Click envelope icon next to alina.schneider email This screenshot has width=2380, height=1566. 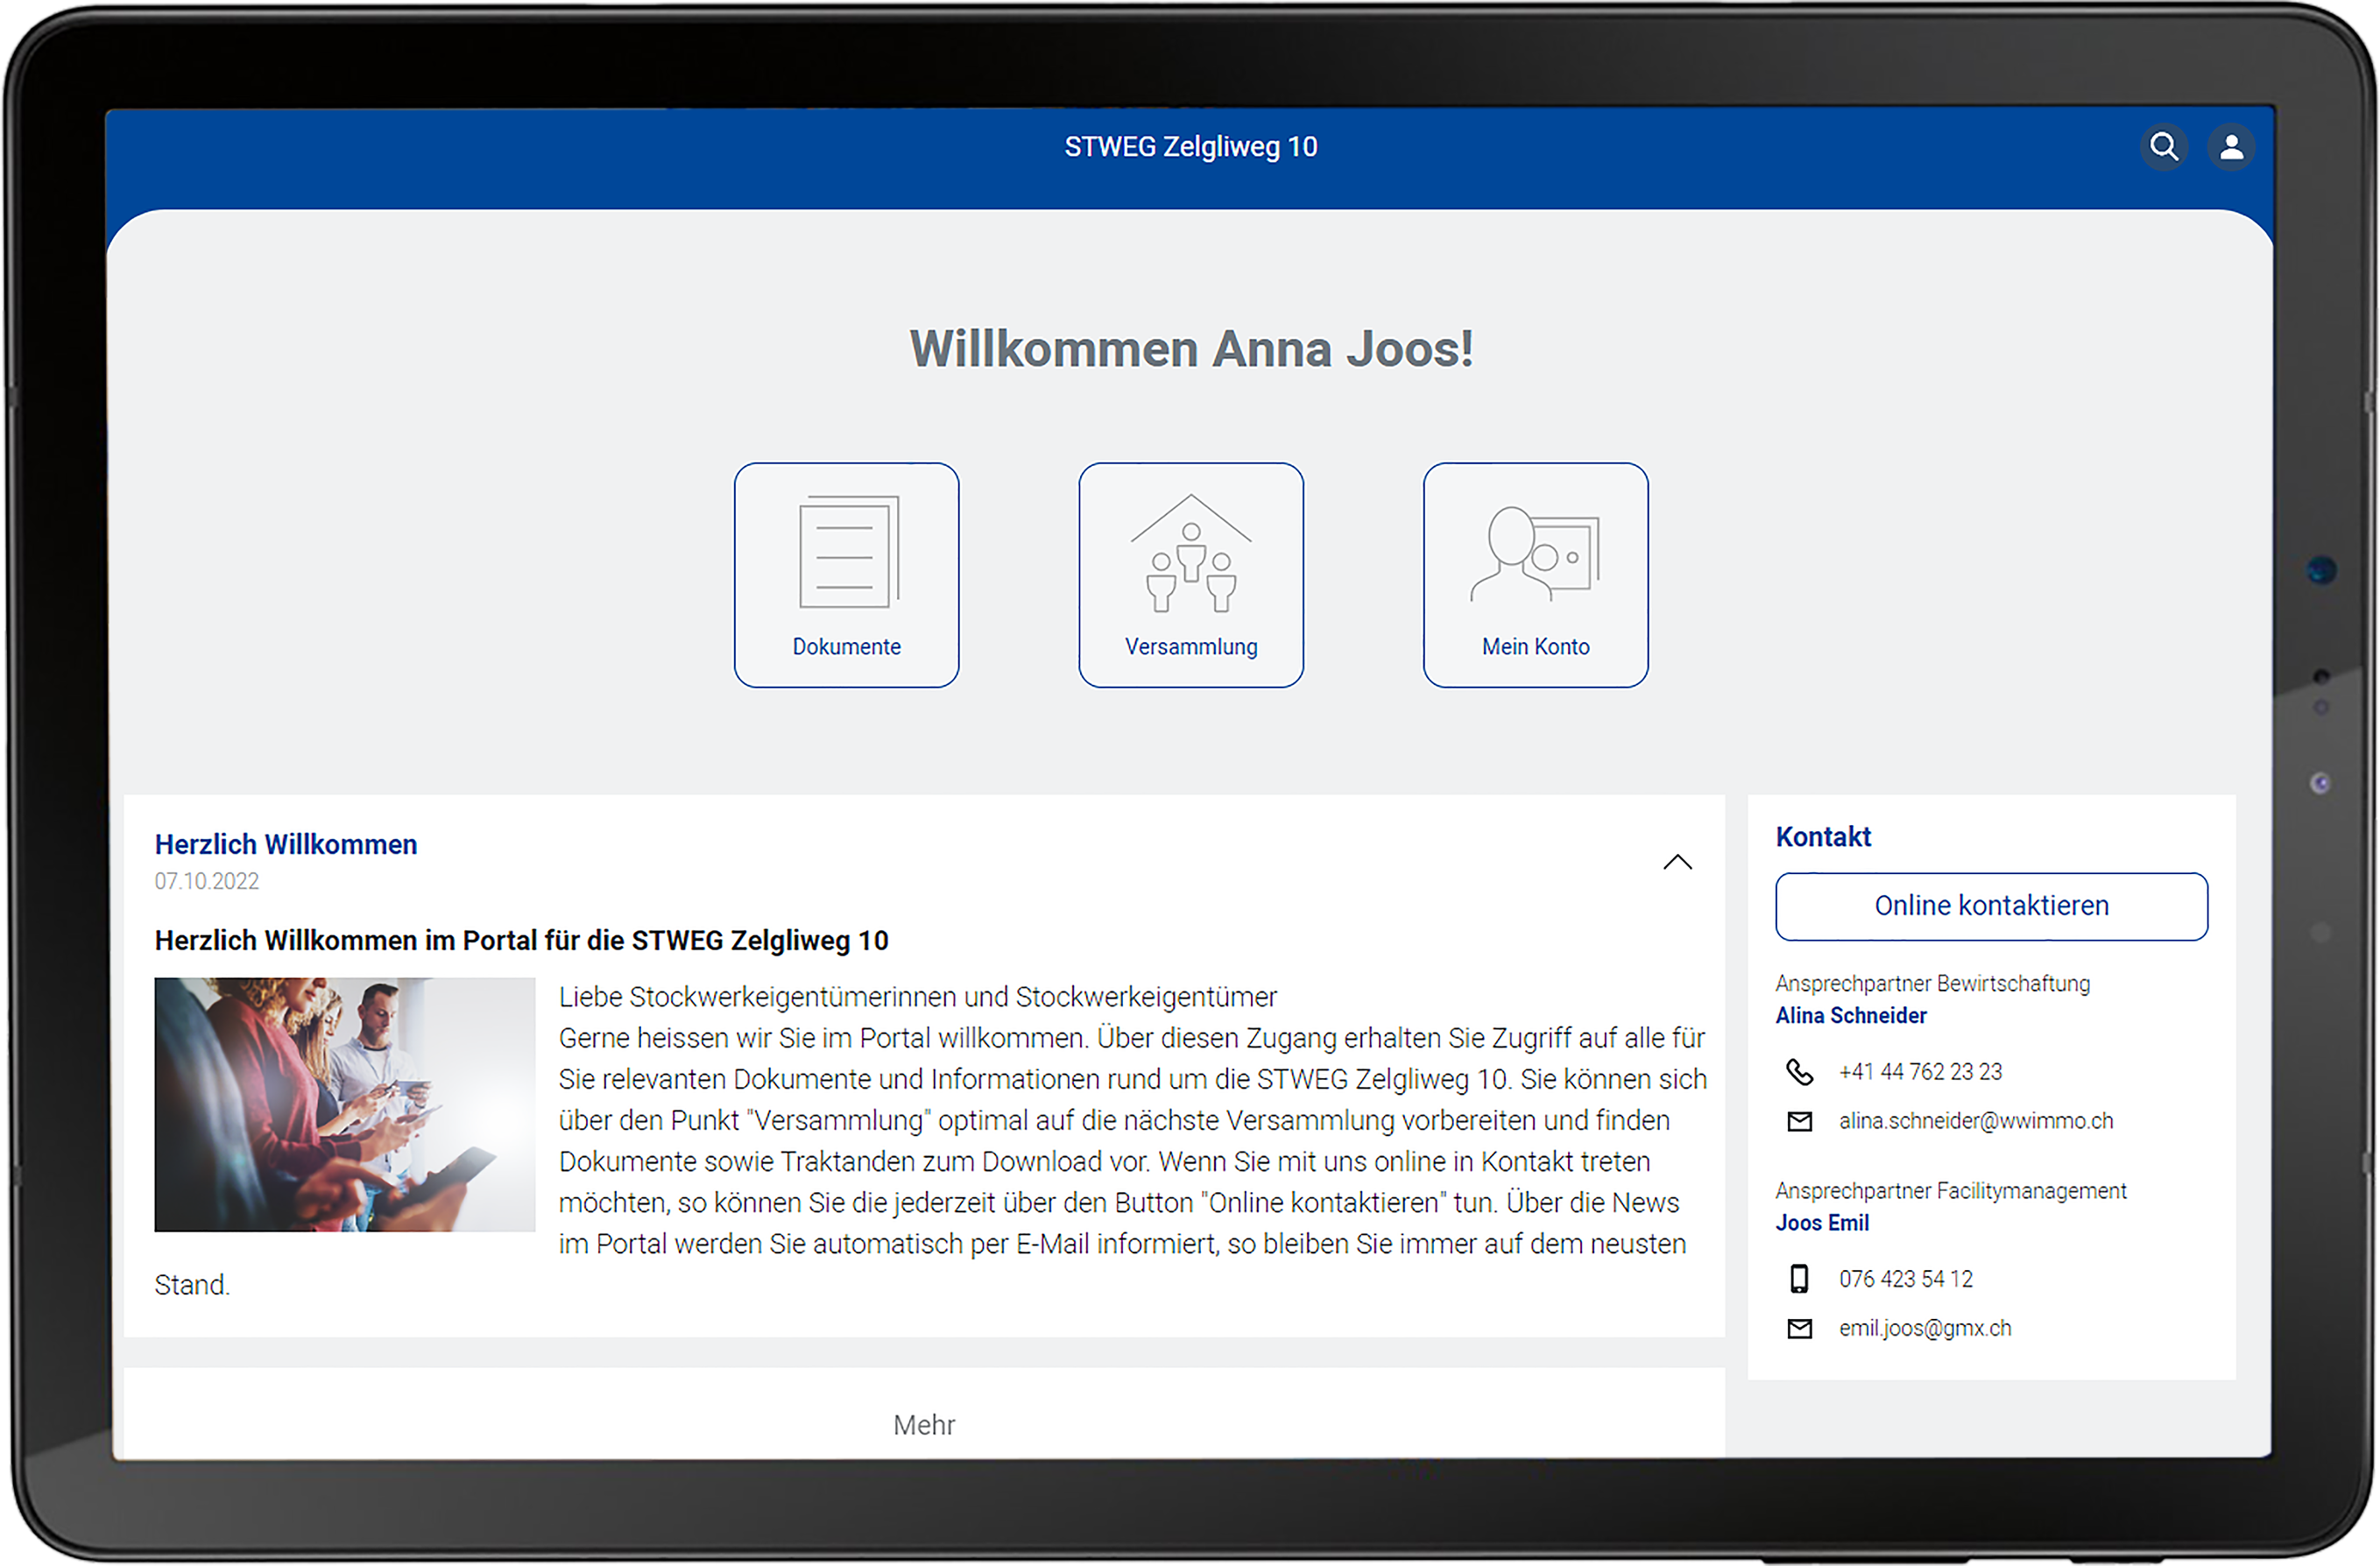1799,1122
